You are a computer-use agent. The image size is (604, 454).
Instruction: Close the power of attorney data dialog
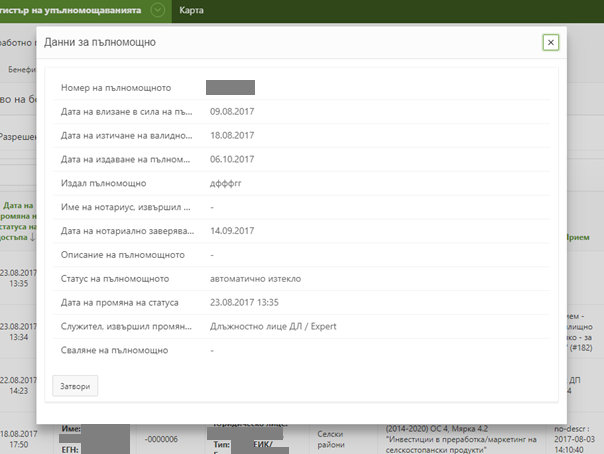(550, 42)
